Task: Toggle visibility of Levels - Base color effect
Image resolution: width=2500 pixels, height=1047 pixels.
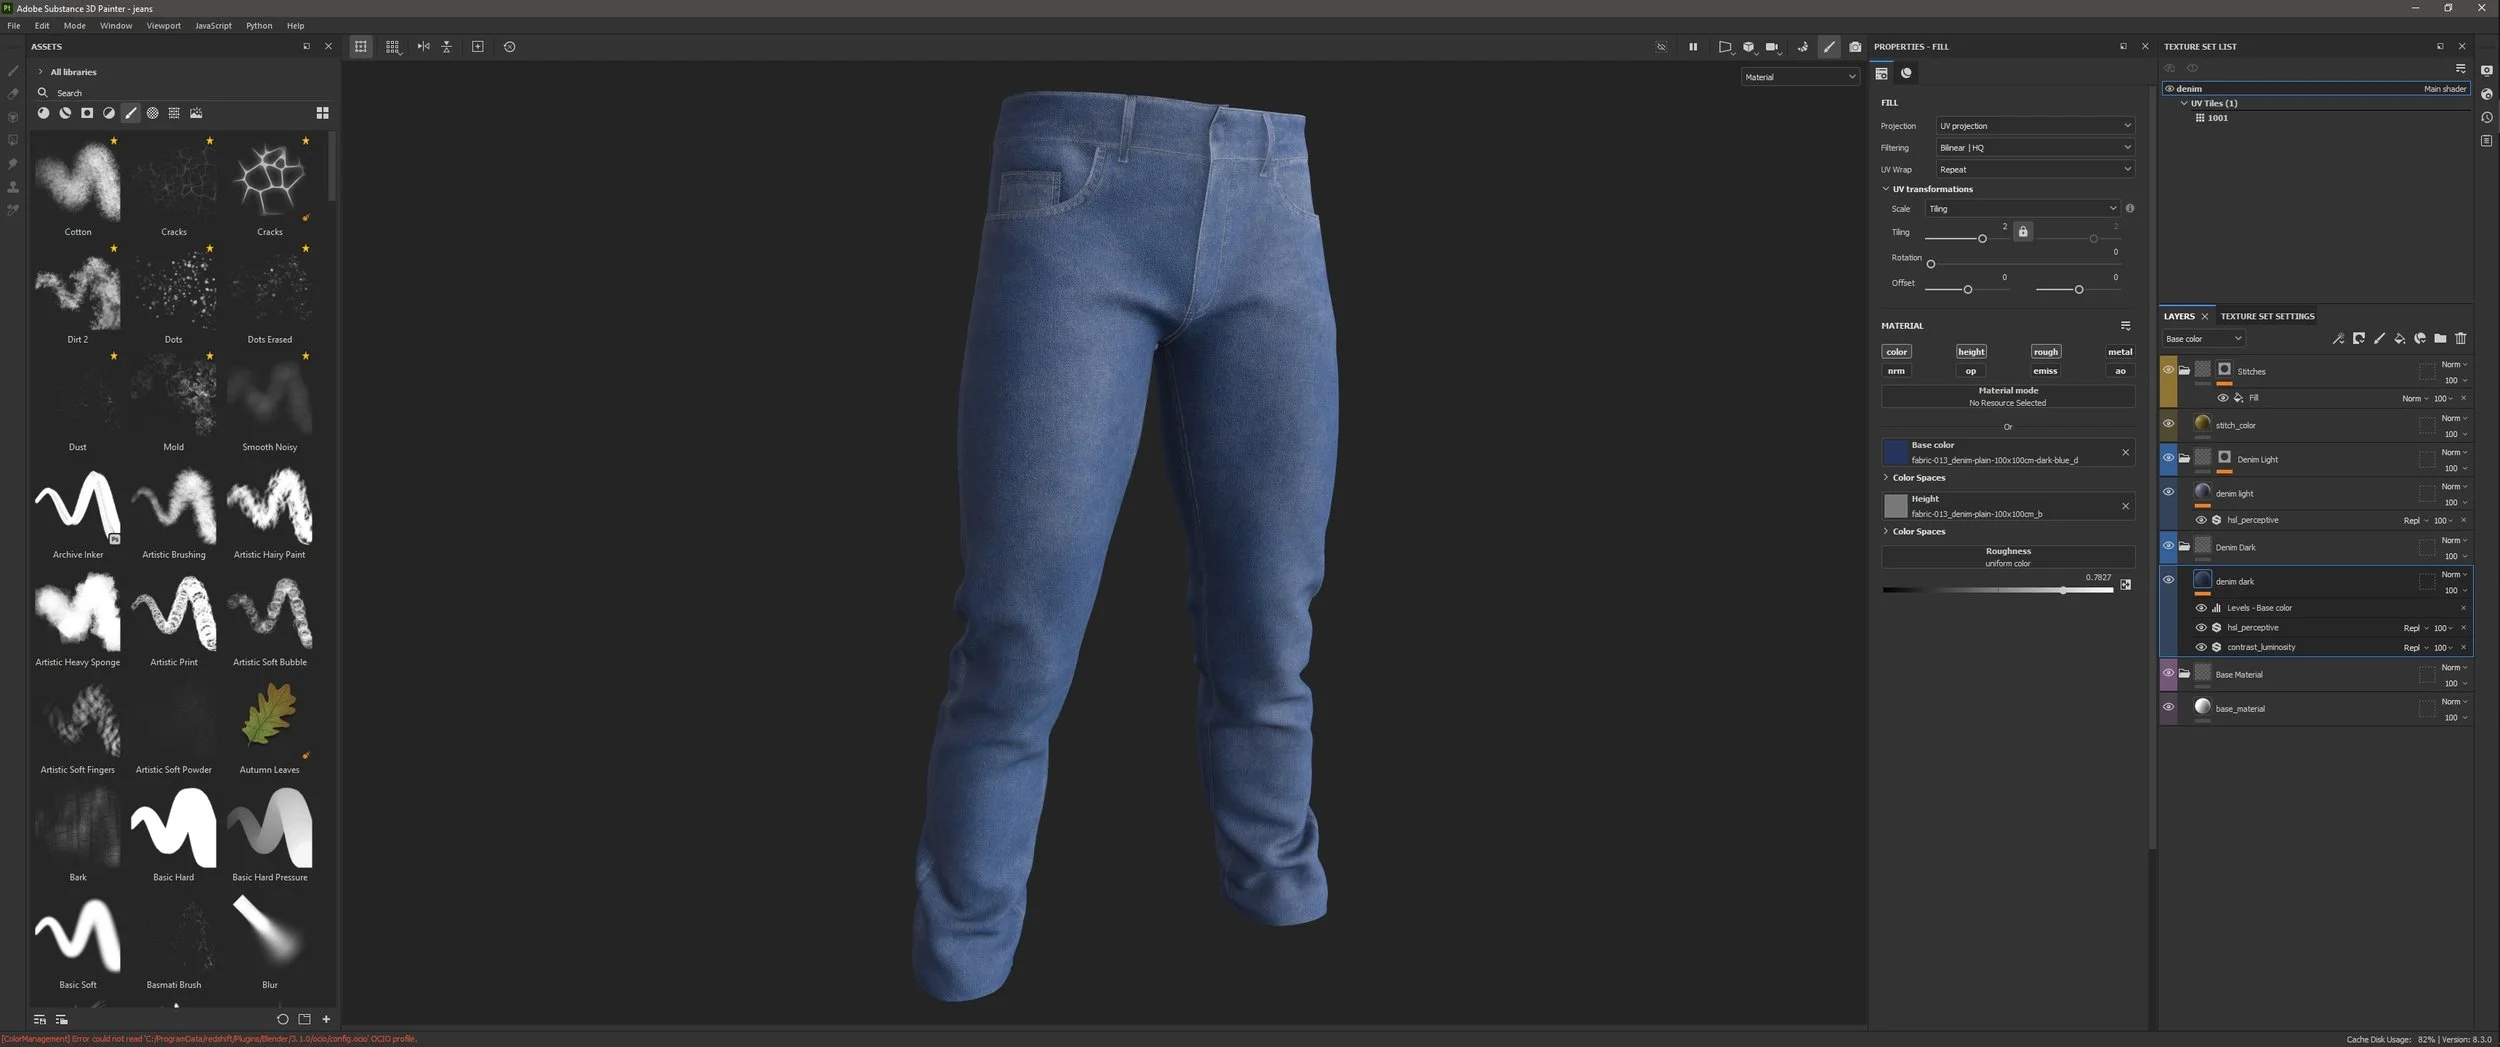Action: pos(2200,608)
